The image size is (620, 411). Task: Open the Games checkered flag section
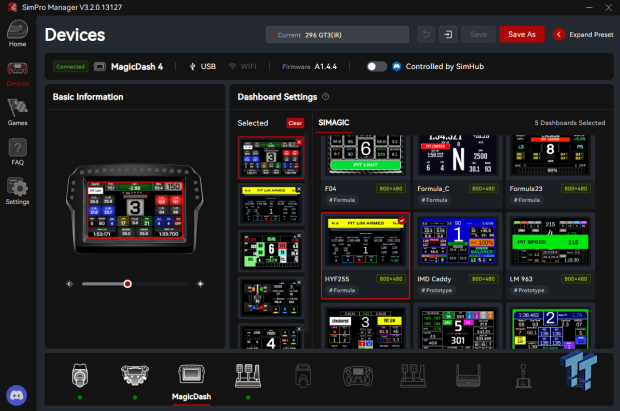(17, 112)
